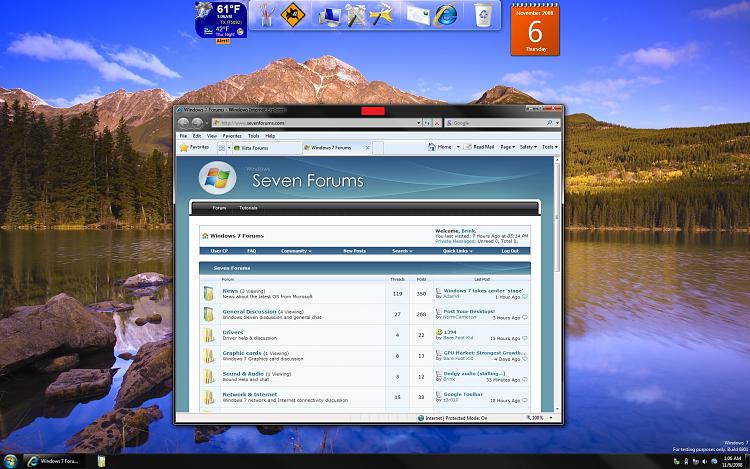Click the Google search box
Screen dimensions: 750x469
496,123
